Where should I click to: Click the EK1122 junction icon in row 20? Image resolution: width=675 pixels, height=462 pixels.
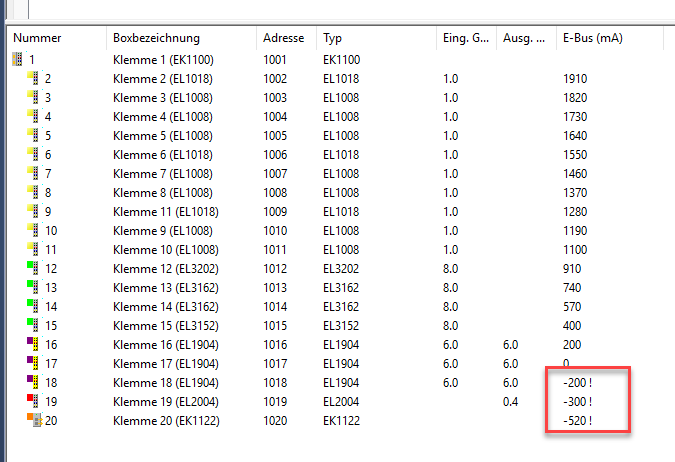(x=33, y=421)
